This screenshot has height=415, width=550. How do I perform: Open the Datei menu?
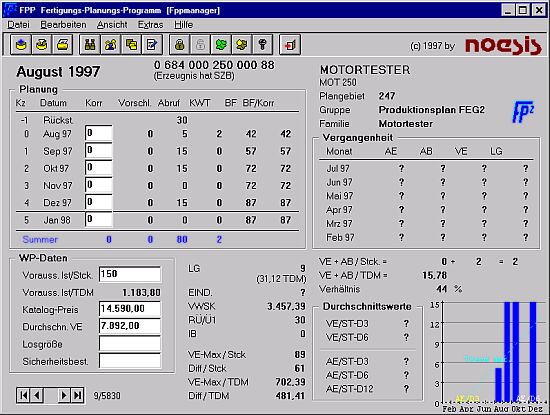click(19, 25)
